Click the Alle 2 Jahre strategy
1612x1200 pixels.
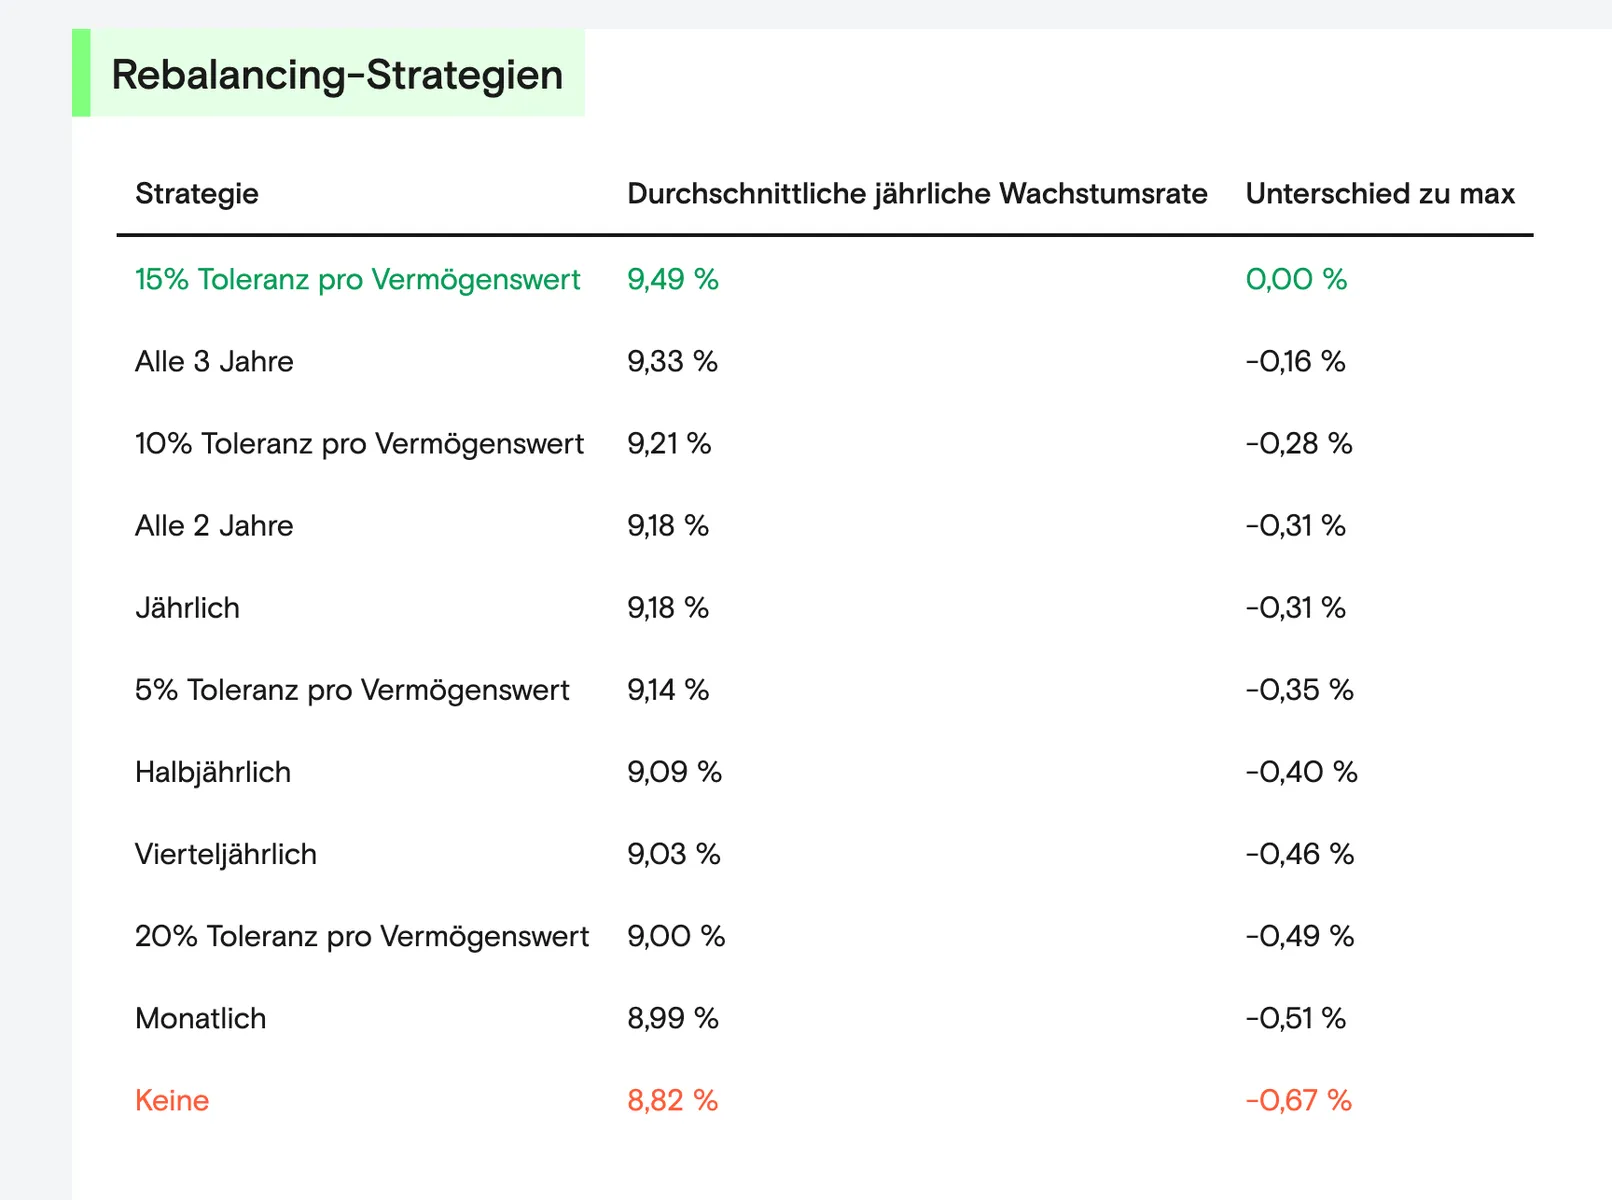tap(214, 525)
